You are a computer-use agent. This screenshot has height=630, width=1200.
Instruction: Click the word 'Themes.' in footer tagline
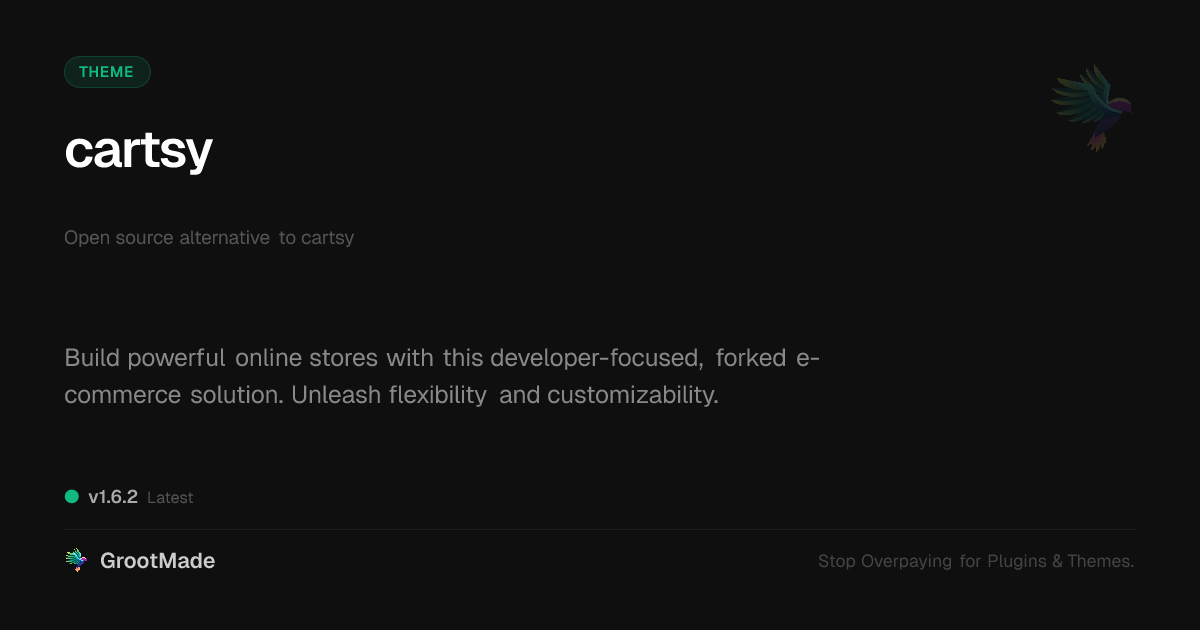1100,561
